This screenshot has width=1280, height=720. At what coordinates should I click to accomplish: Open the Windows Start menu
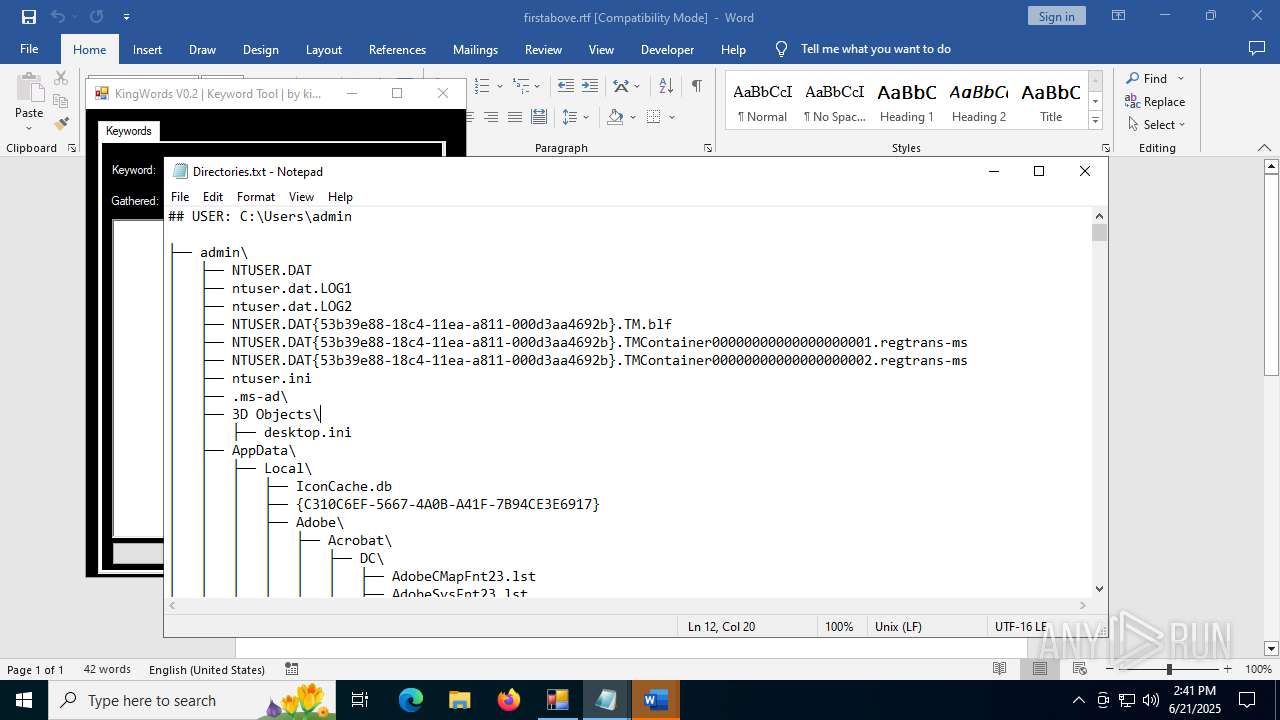(24, 700)
